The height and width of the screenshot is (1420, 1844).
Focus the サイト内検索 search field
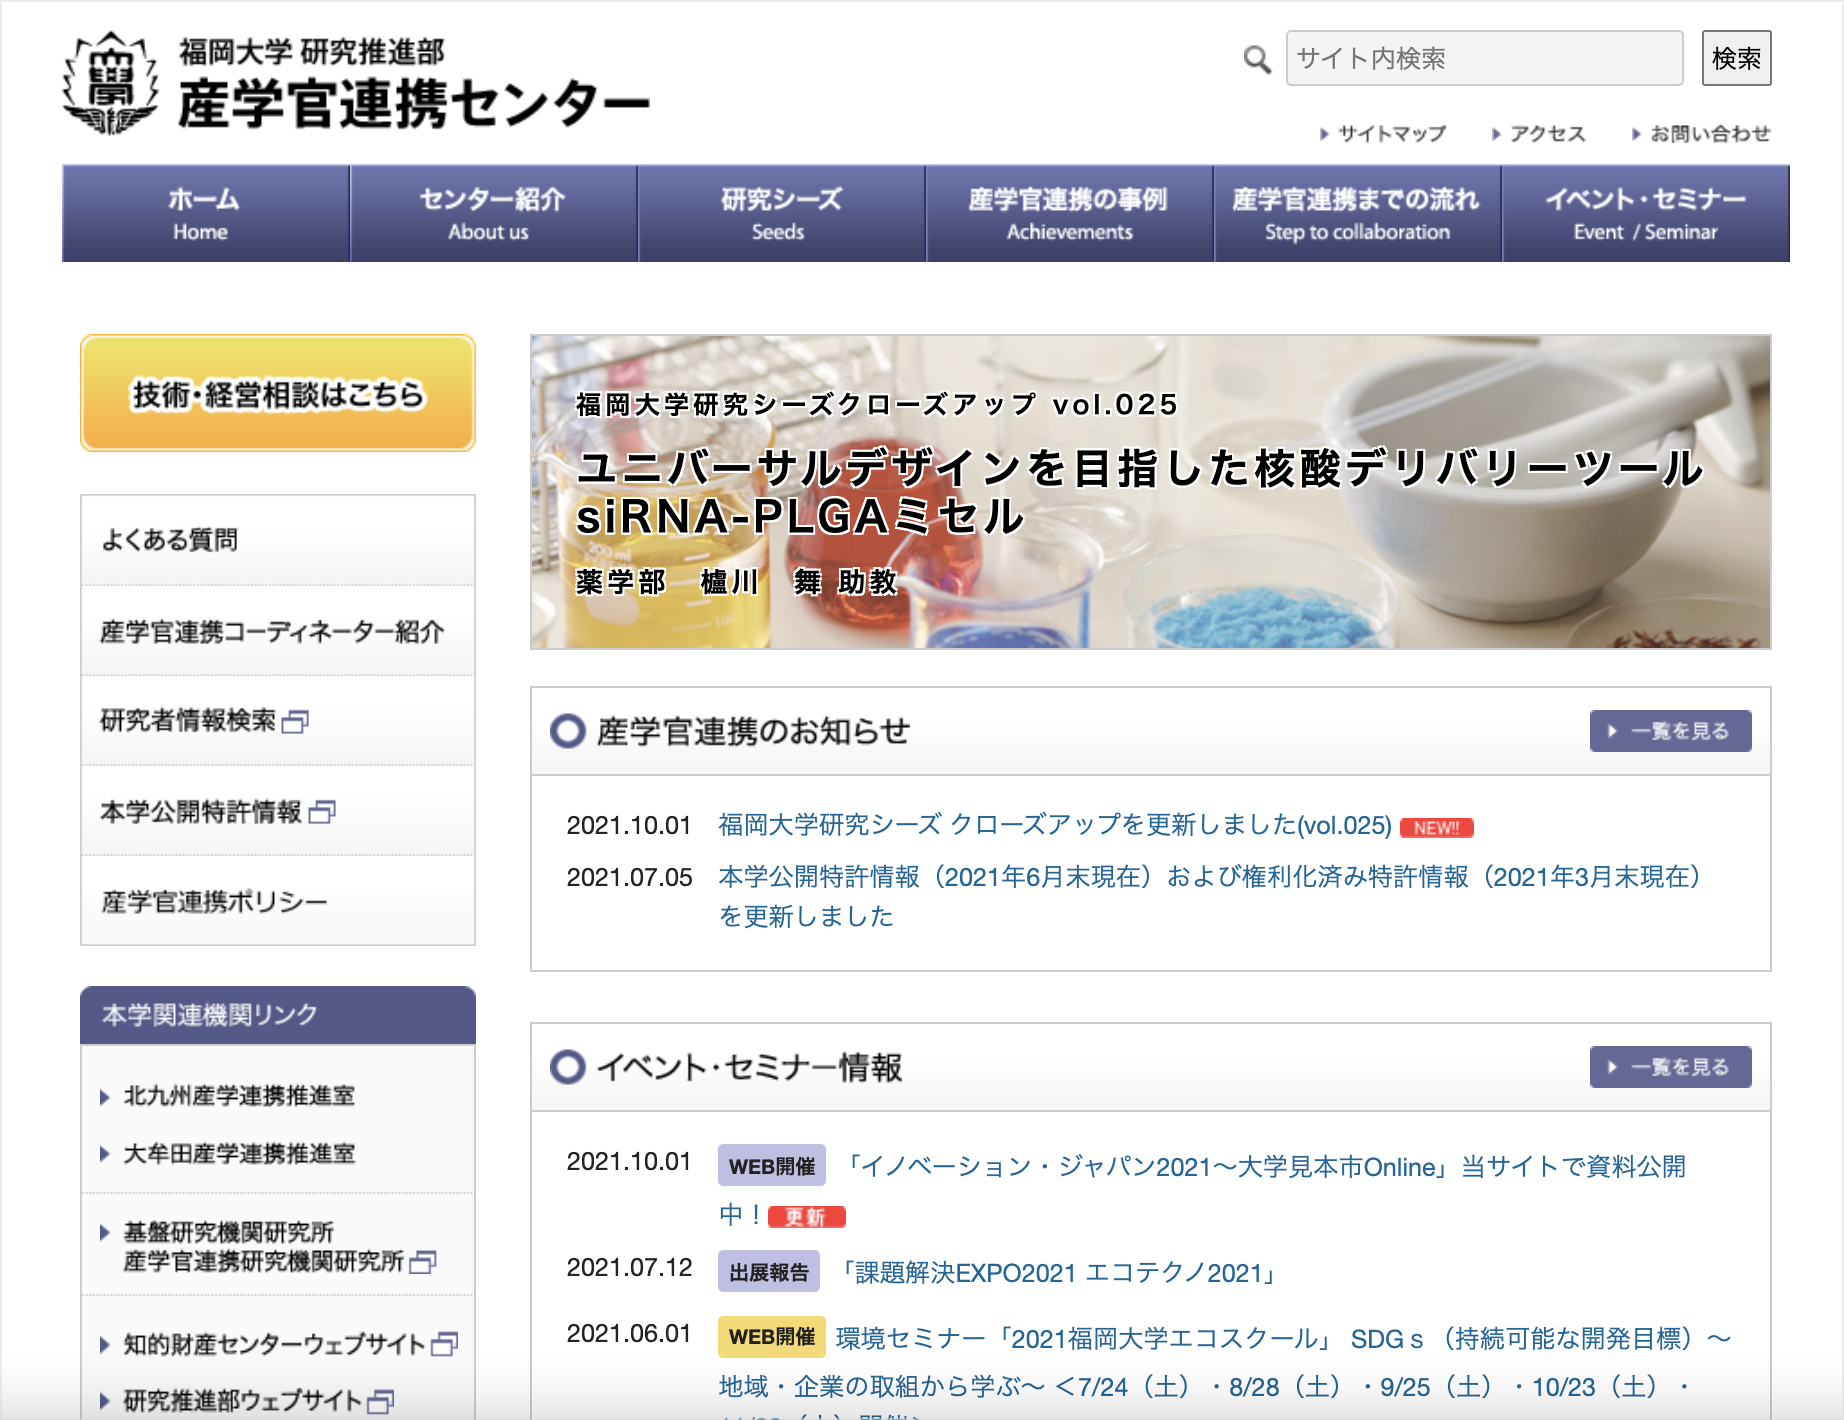1484,58
